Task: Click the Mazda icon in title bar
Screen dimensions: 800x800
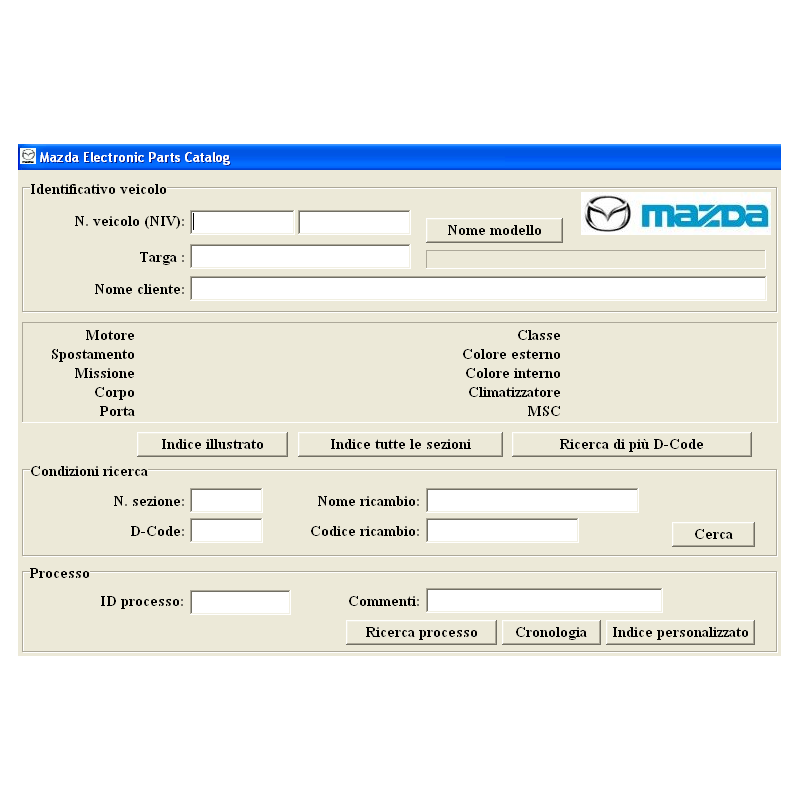Action: click(28, 156)
